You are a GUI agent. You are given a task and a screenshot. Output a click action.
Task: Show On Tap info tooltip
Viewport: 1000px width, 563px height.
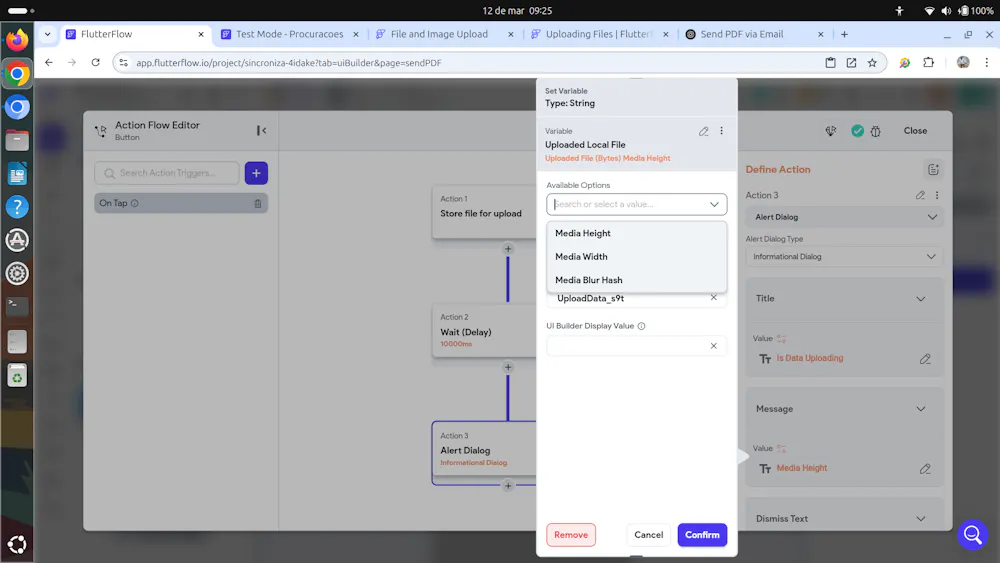click(135, 203)
